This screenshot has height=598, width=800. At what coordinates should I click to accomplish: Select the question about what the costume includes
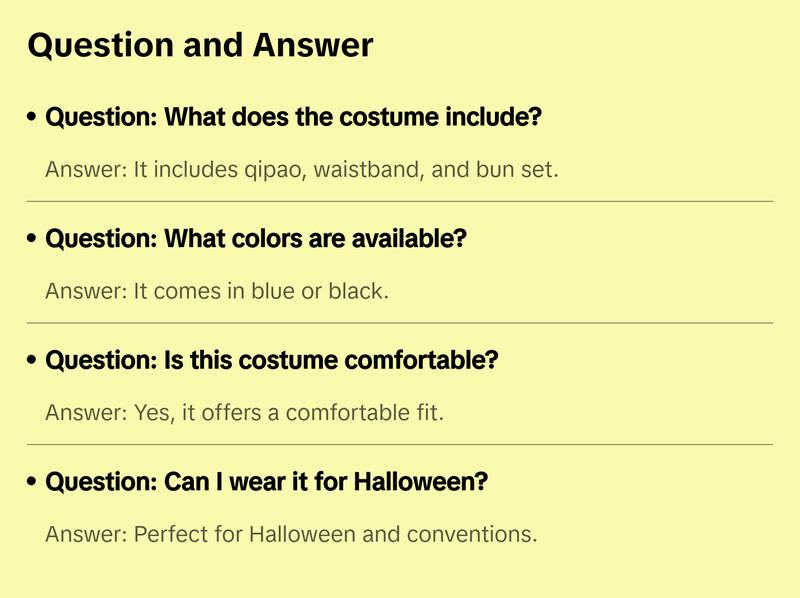click(x=293, y=118)
